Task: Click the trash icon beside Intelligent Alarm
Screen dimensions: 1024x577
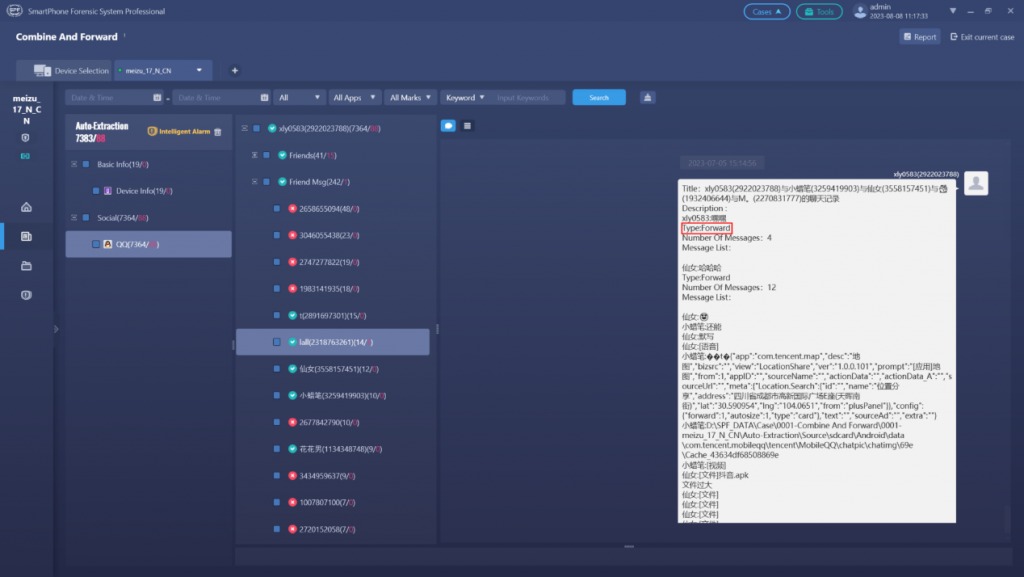Action: coord(218,131)
